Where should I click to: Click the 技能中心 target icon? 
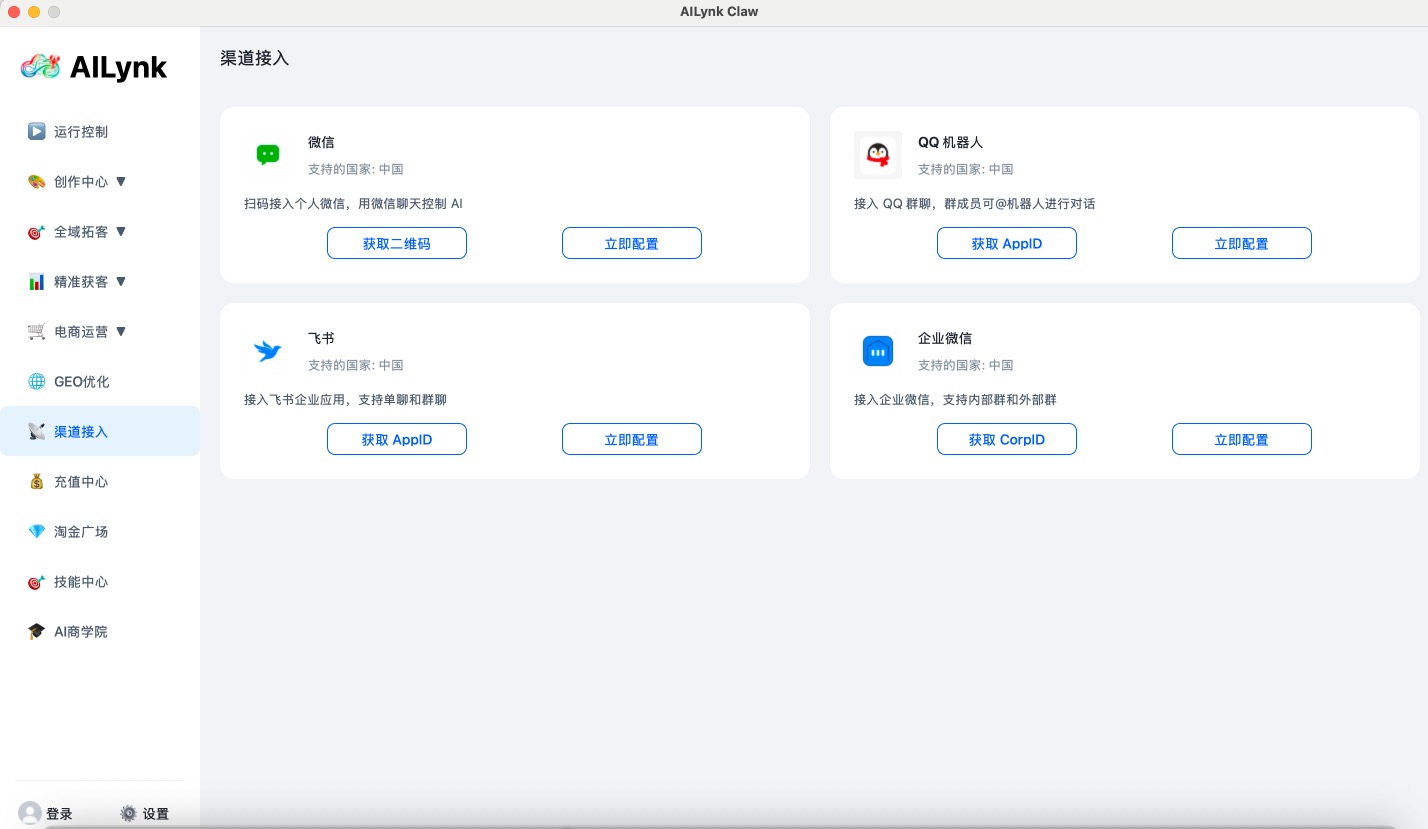(36, 581)
